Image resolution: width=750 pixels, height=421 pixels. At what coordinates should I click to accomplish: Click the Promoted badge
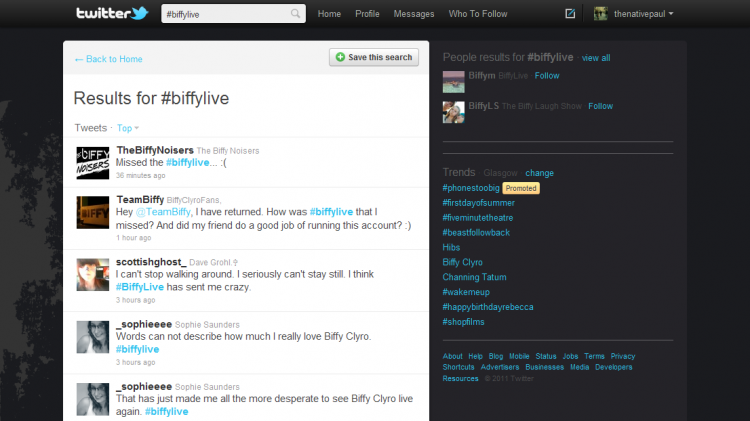tap(521, 188)
